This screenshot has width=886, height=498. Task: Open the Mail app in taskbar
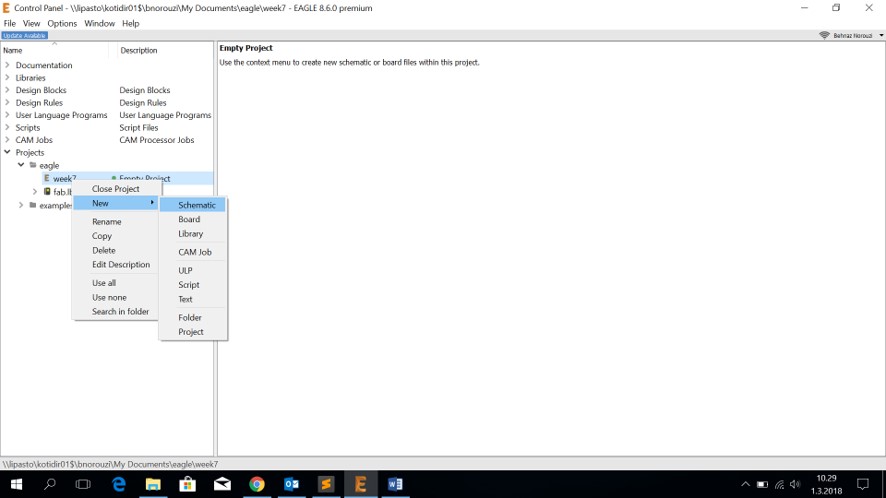tap(222, 484)
